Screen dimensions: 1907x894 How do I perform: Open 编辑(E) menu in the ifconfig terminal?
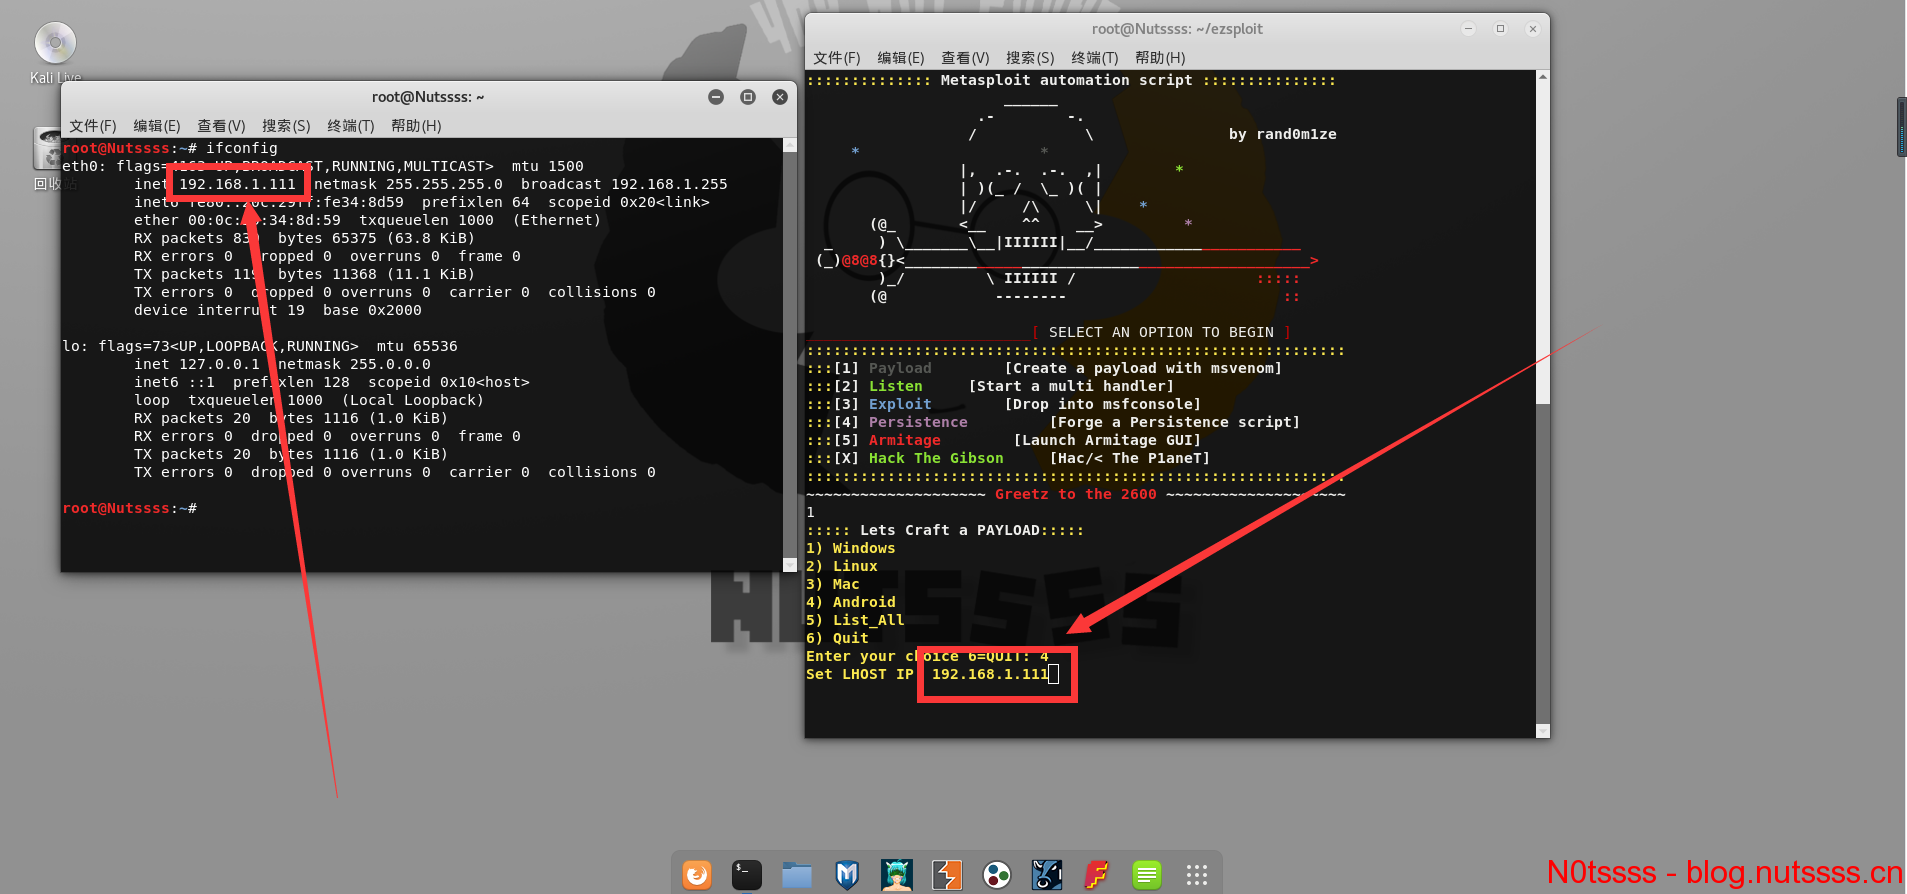[157, 126]
